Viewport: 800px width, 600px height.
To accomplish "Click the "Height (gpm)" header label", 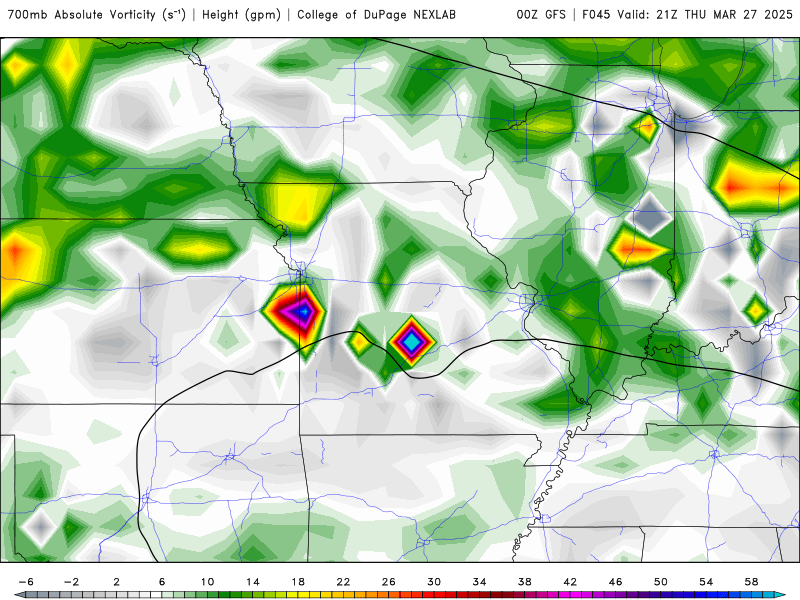I will click(241, 15).
